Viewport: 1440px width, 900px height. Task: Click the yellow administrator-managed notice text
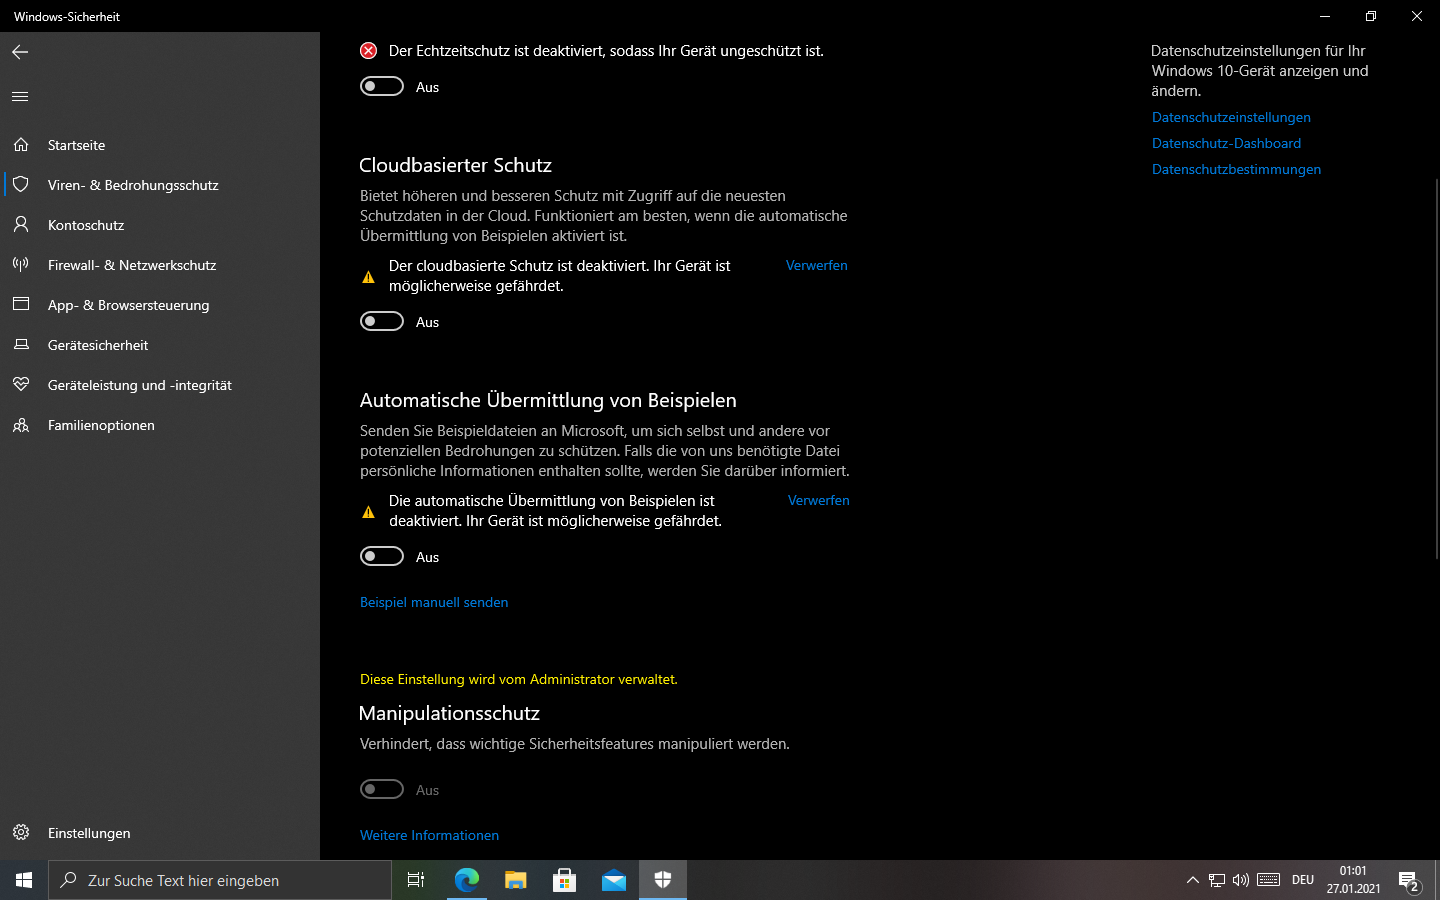[519, 679]
